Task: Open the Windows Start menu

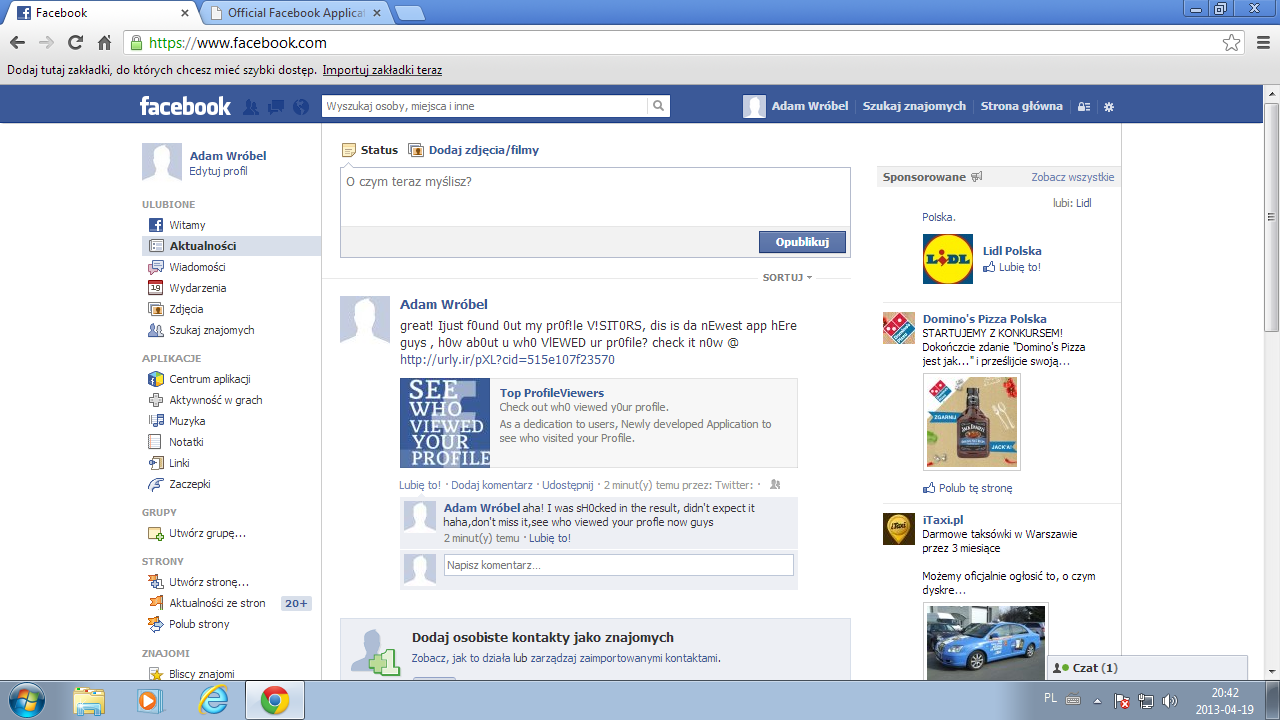Action: click(x=26, y=700)
